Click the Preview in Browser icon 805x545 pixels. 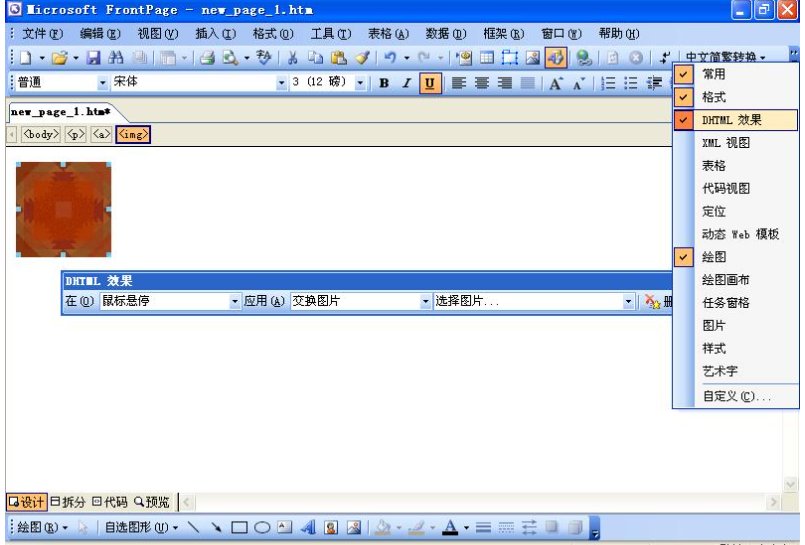coord(230,57)
